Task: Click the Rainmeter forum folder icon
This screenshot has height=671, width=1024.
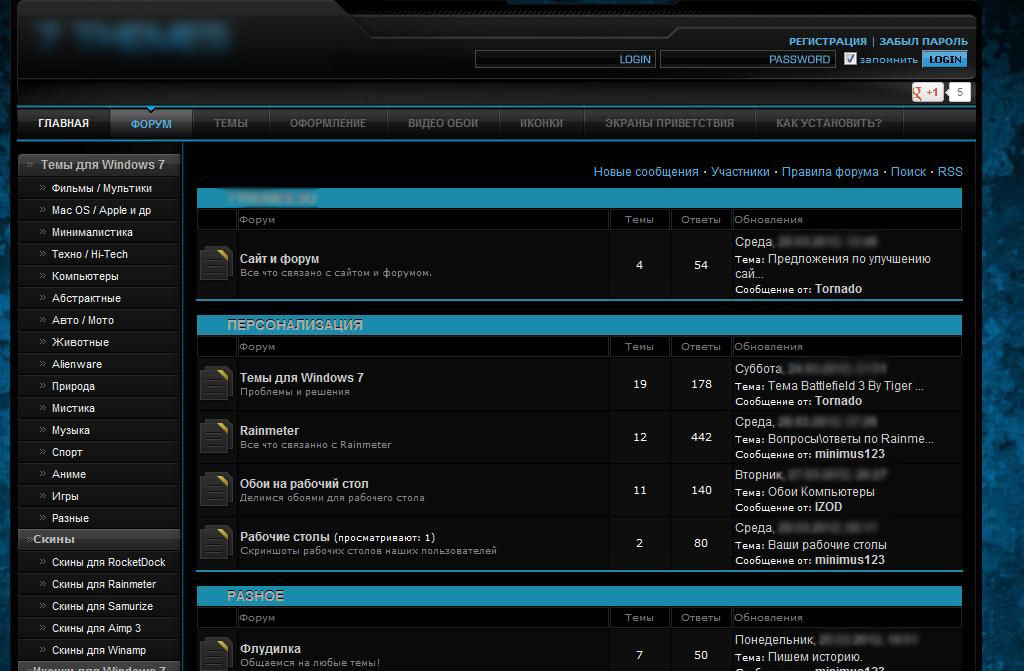Action: pos(216,436)
